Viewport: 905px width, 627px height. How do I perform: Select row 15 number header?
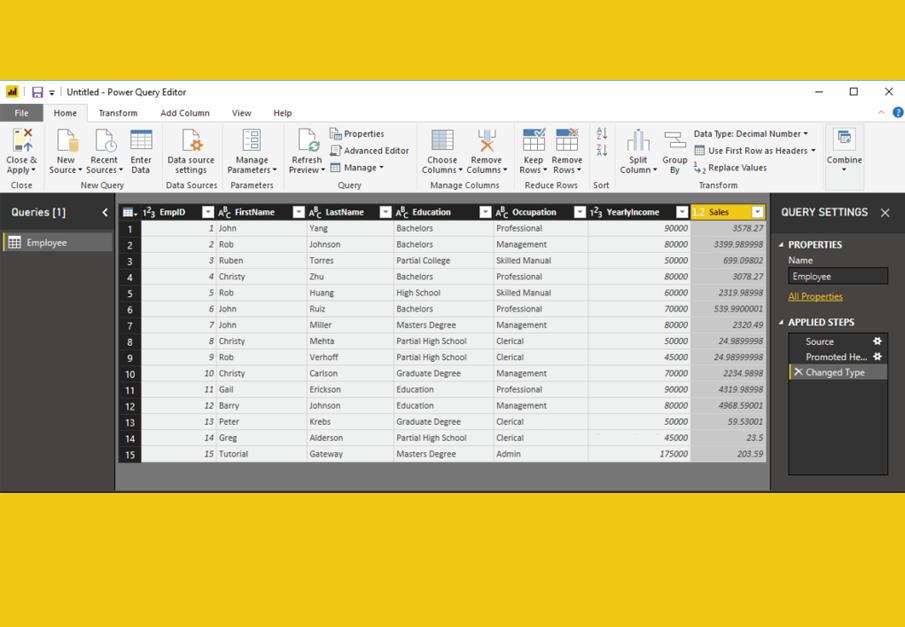[x=129, y=454]
